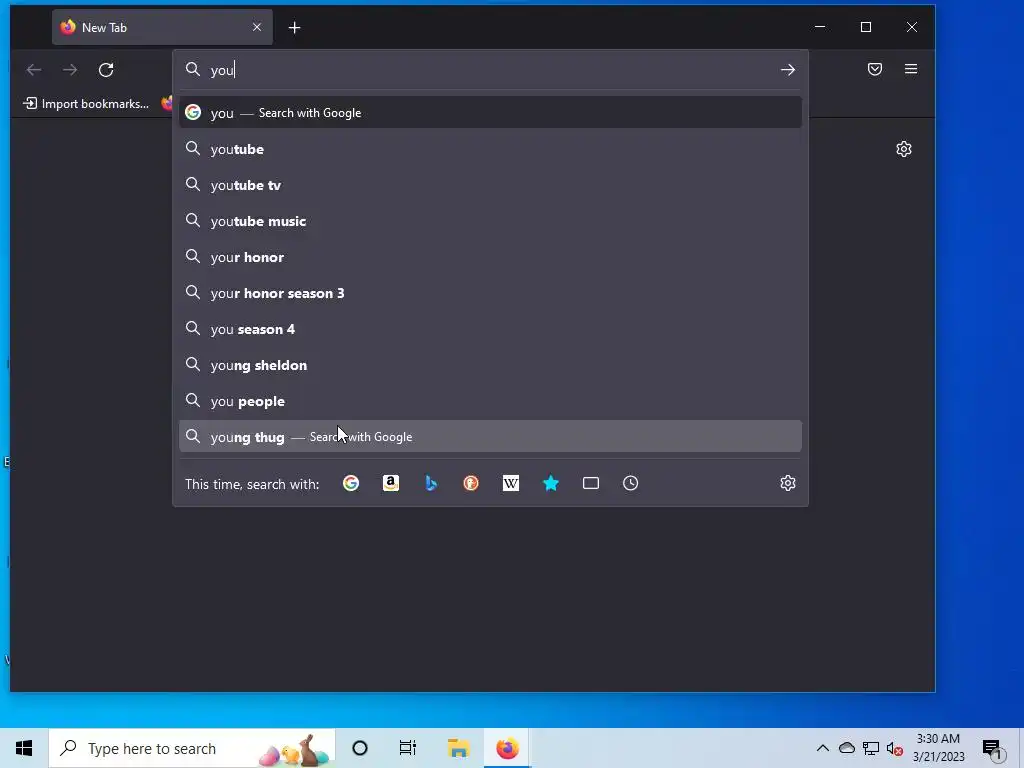Image resolution: width=1024 pixels, height=768 pixels.
Task: Open the notification center icon
Action: [993, 749]
